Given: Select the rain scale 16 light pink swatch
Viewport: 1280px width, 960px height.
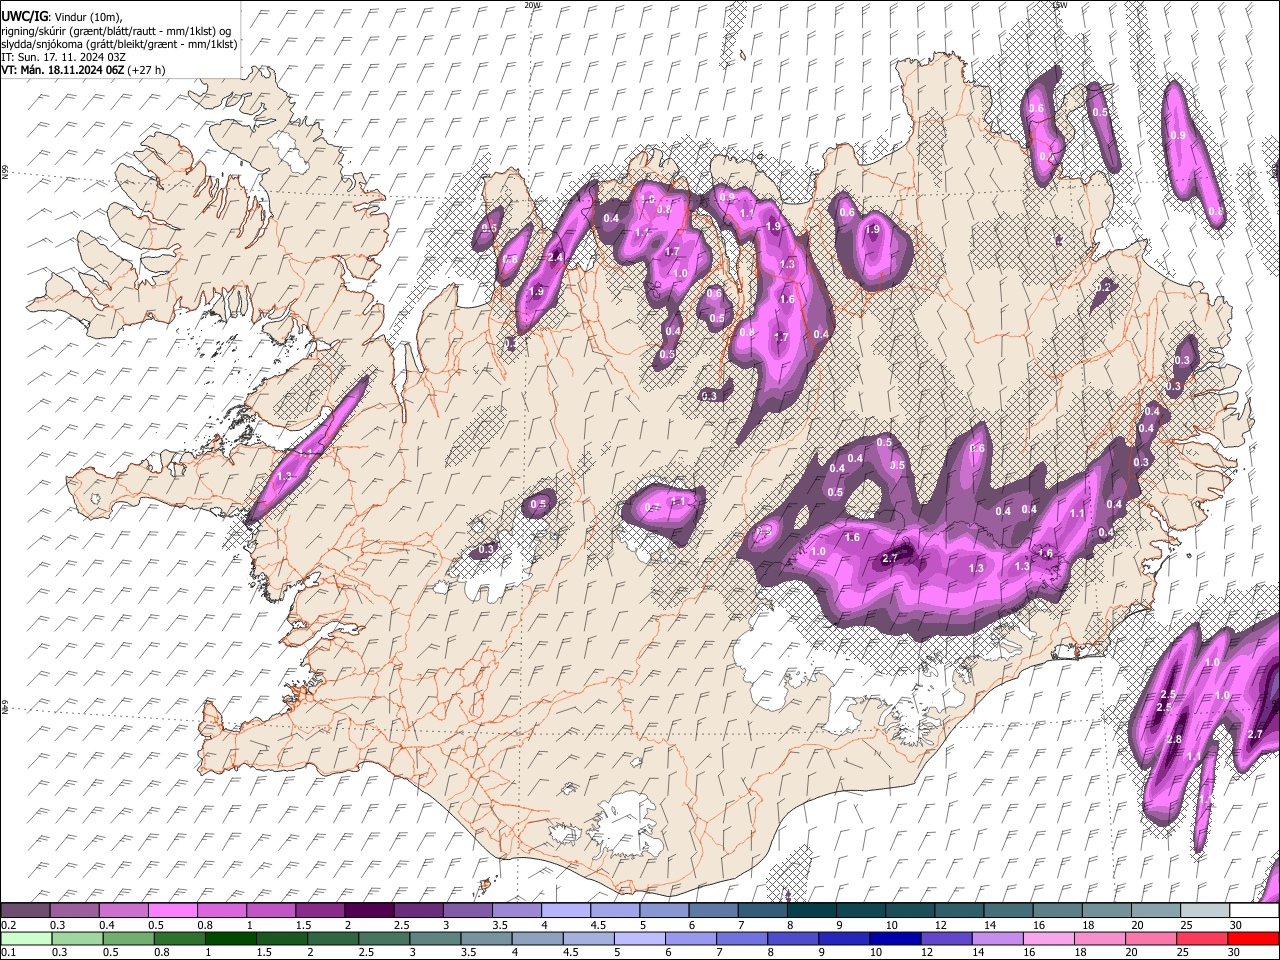Looking at the screenshot, I should [x=1049, y=938].
